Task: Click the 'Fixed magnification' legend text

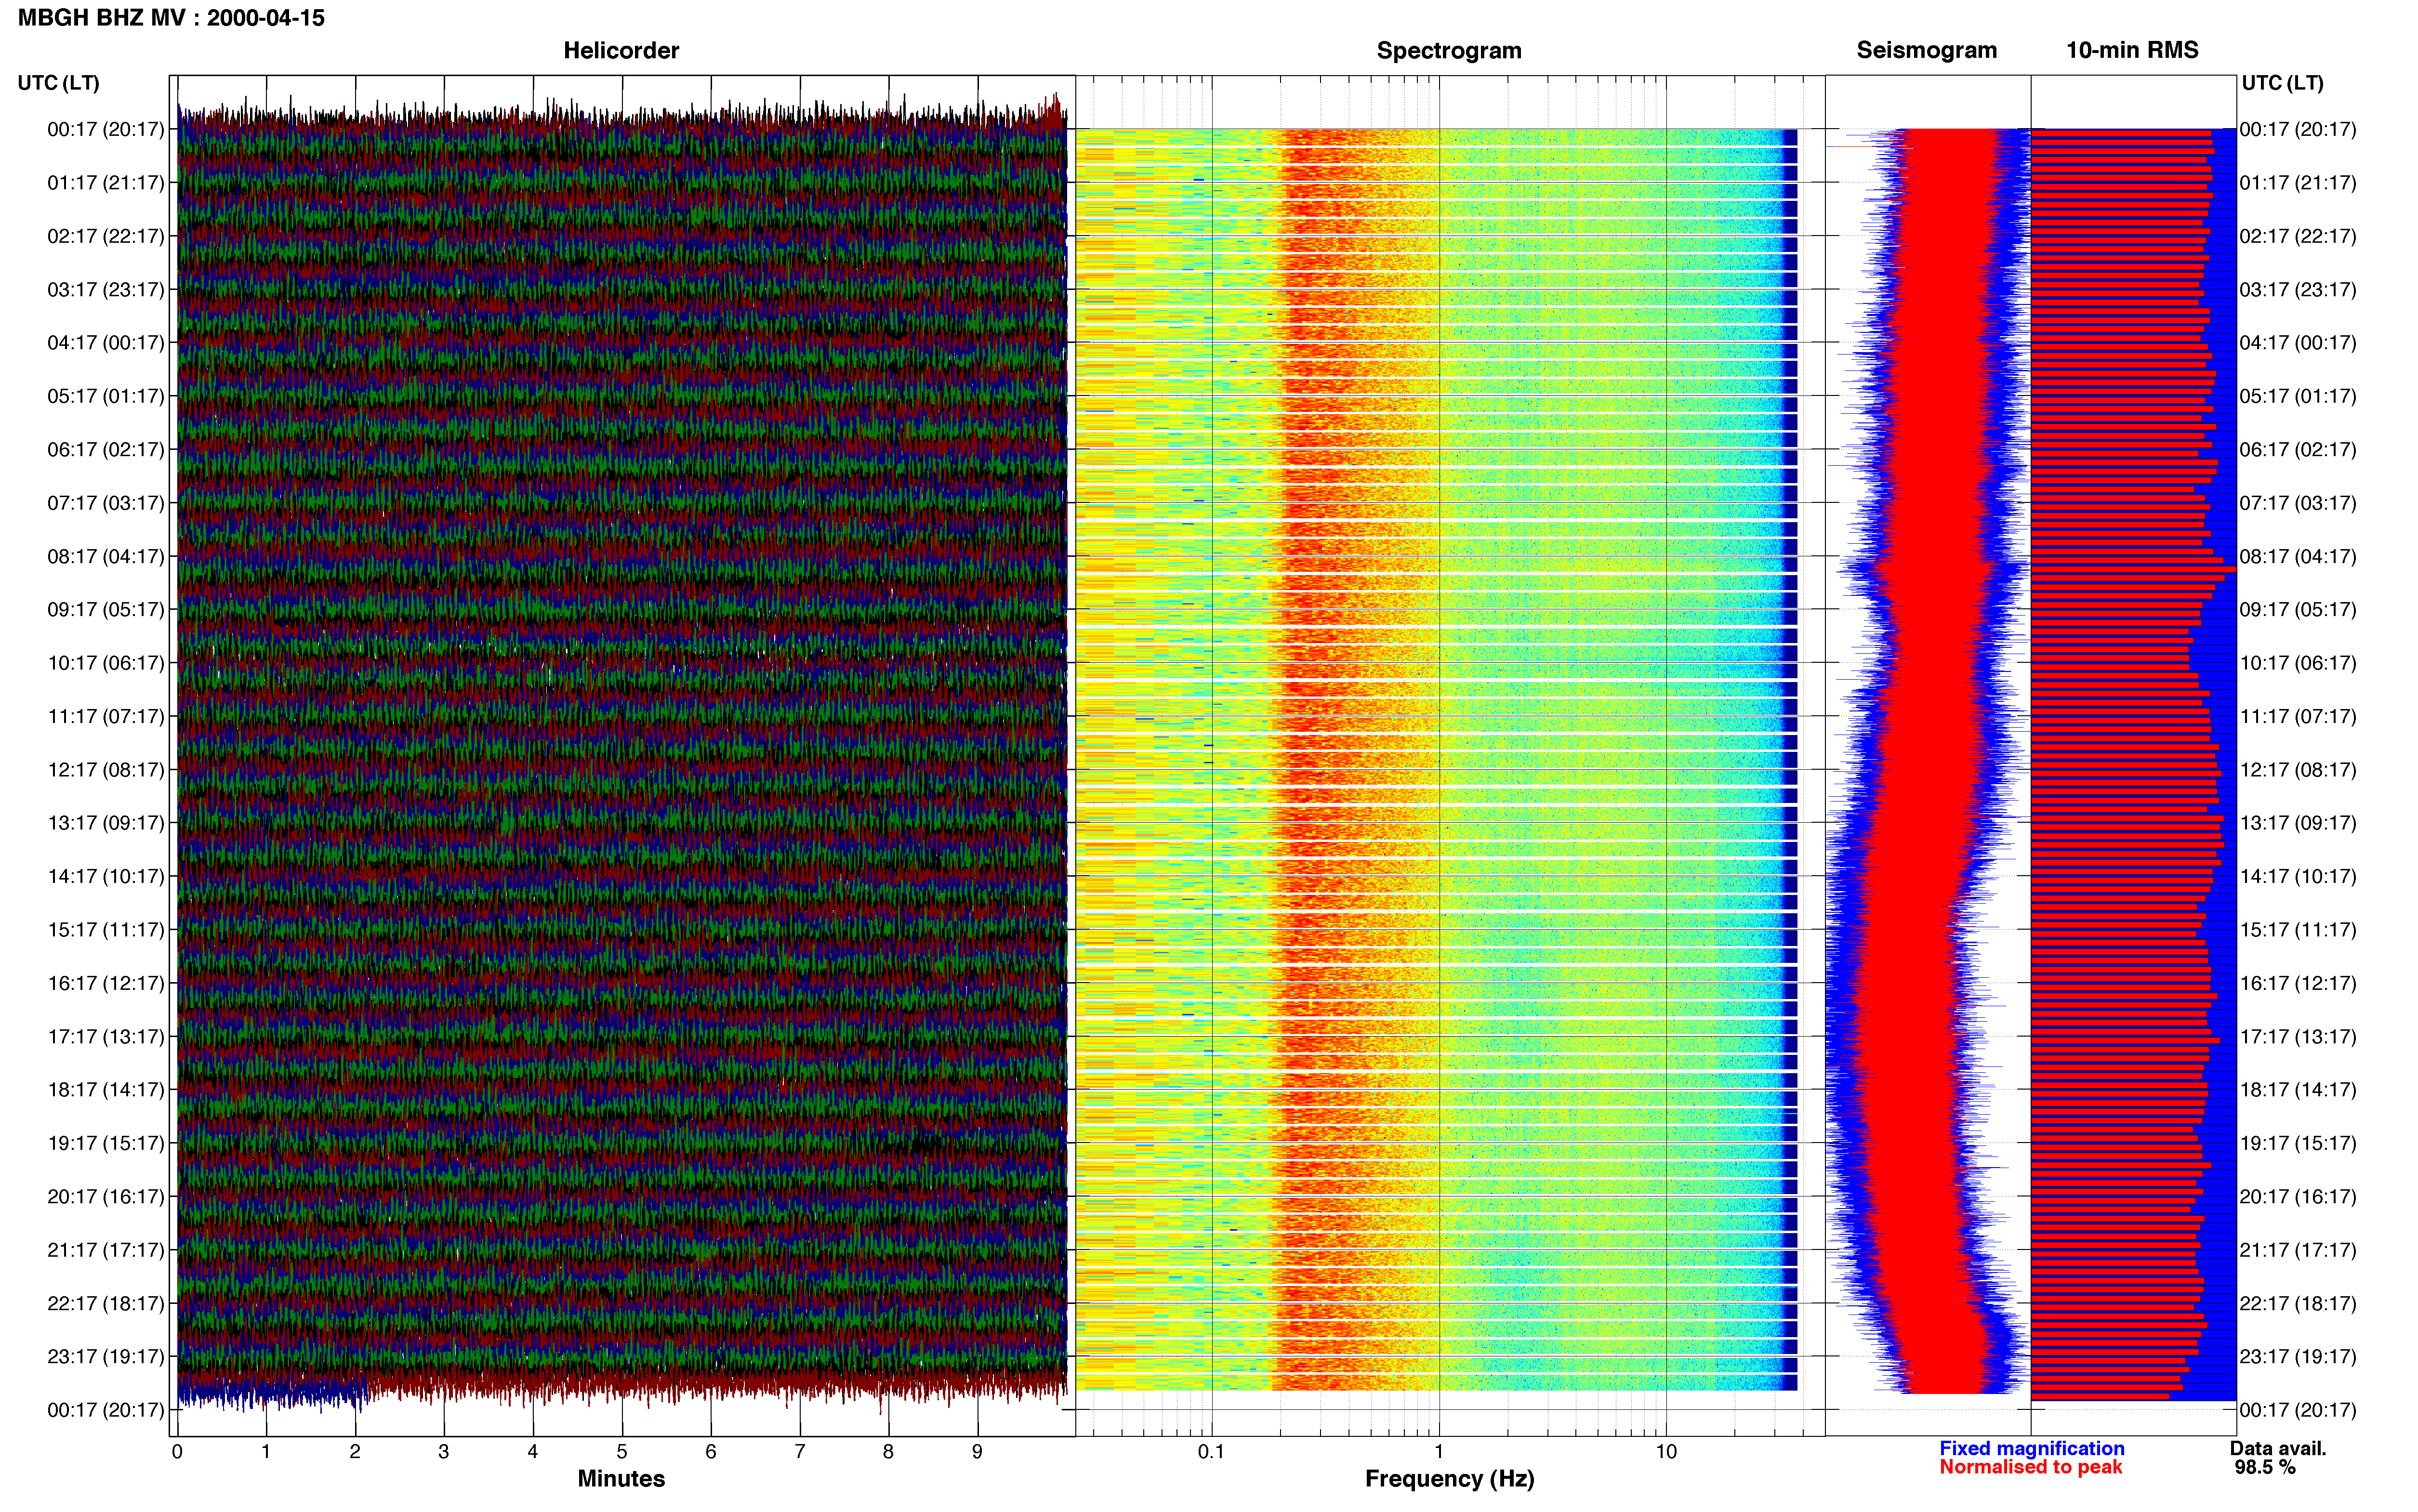Action: 2032,1449
